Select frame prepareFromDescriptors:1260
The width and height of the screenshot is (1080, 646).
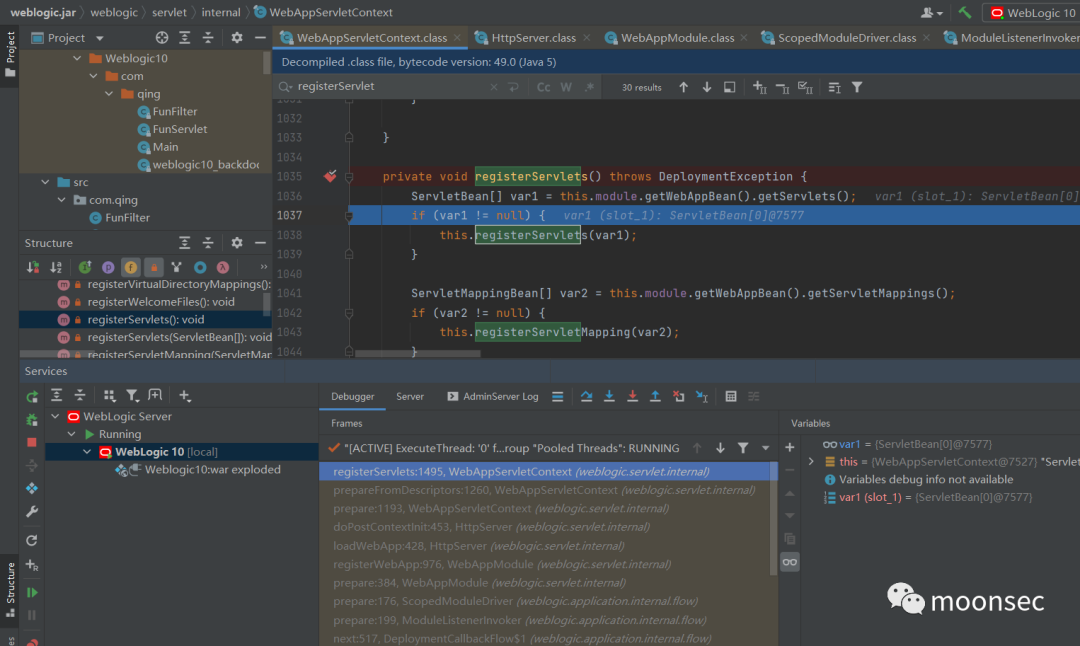544,490
